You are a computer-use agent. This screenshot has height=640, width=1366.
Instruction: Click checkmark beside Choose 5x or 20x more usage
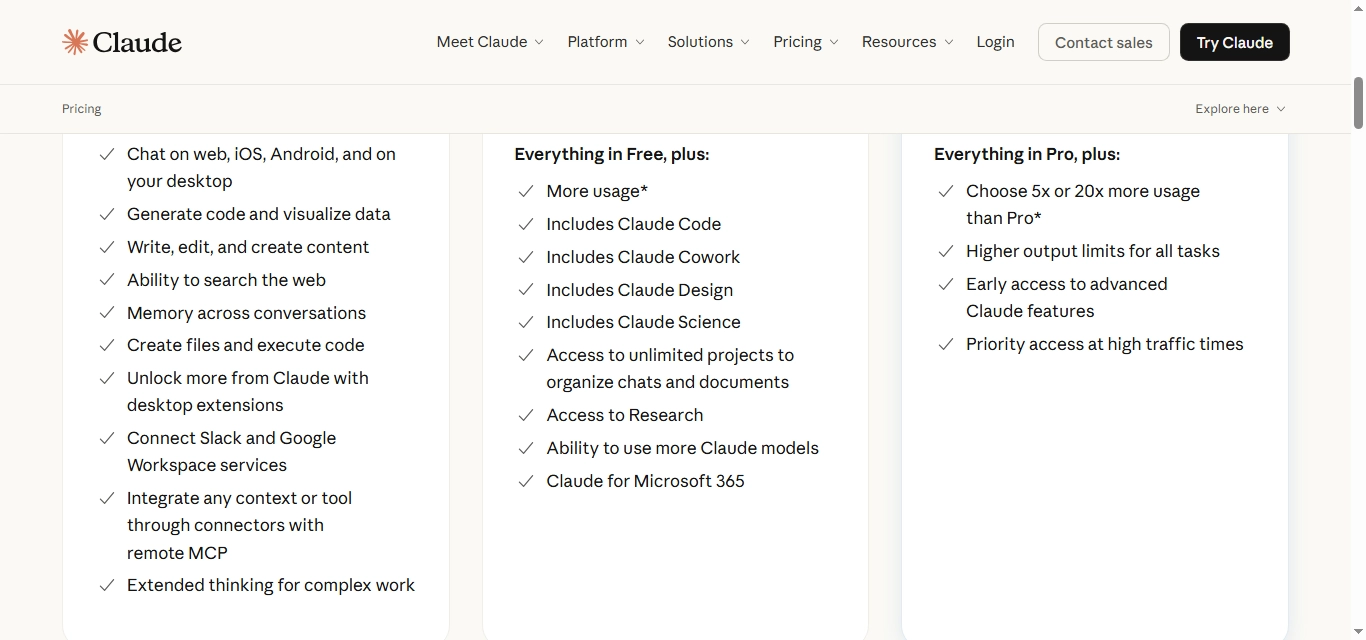point(946,192)
